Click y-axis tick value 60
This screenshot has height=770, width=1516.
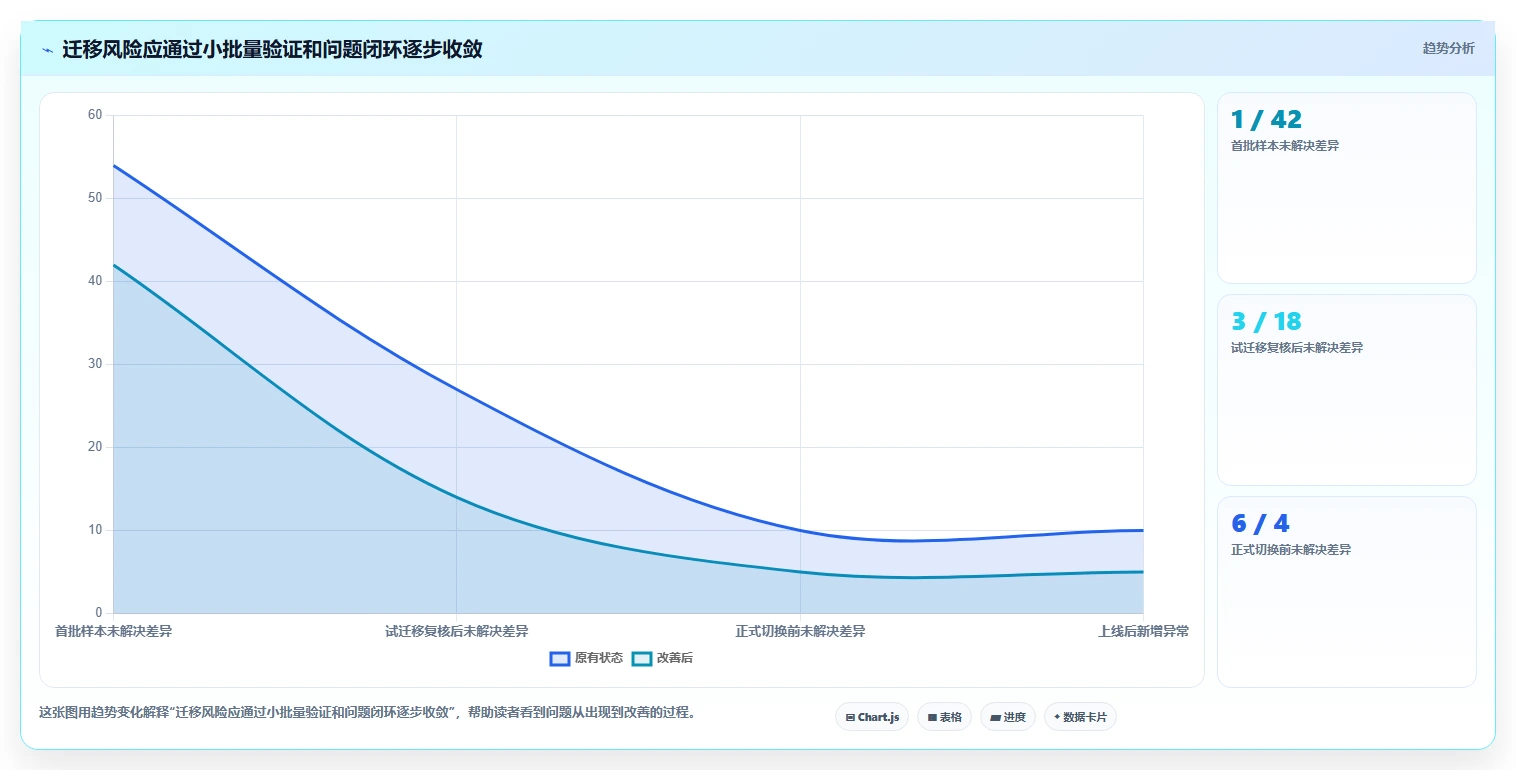click(95, 115)
